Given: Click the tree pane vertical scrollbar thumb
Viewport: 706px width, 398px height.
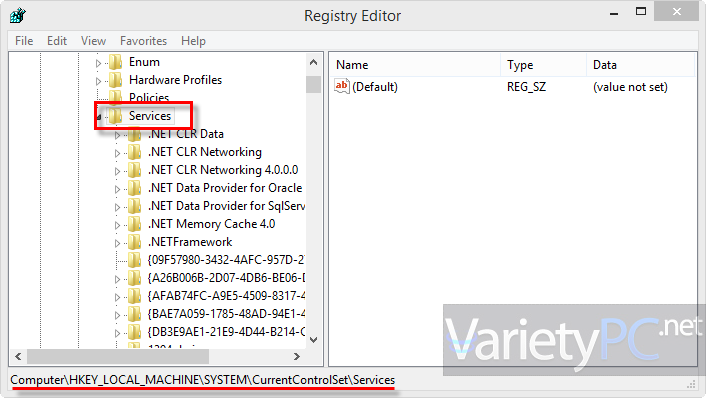Looking at the screenshot, I should click(x=313, y=84).
